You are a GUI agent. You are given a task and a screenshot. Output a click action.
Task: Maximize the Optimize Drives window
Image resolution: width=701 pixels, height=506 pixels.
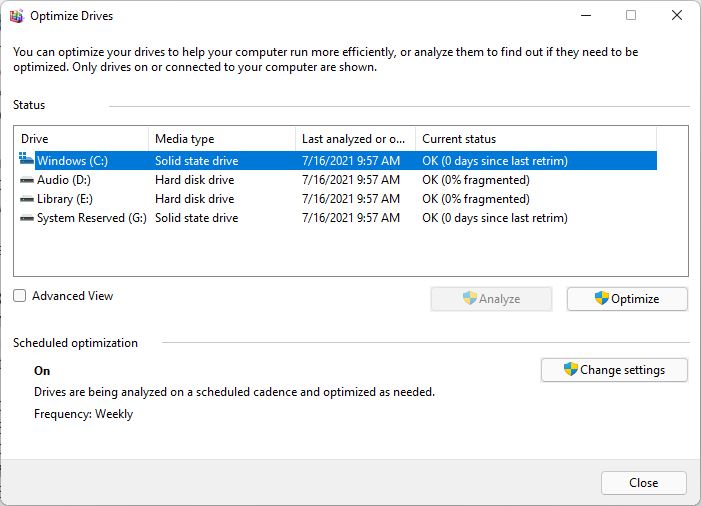point(631,16)
